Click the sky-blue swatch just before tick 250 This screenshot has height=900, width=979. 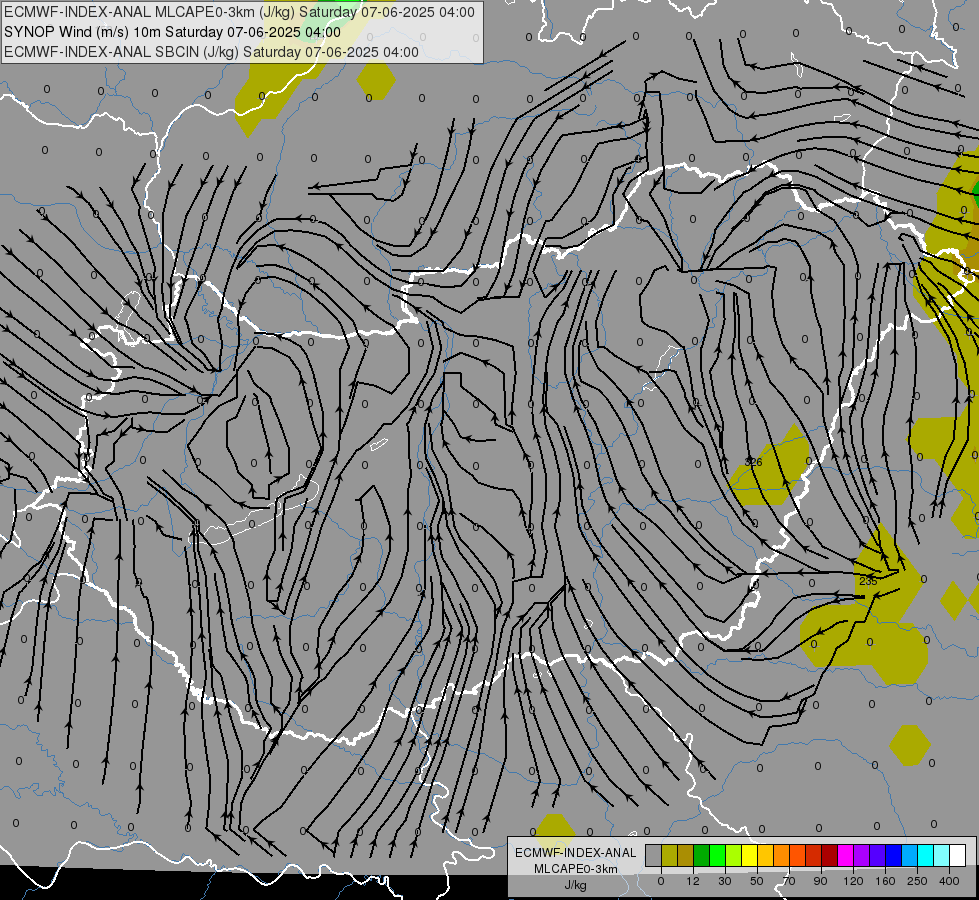coord(910,855)
